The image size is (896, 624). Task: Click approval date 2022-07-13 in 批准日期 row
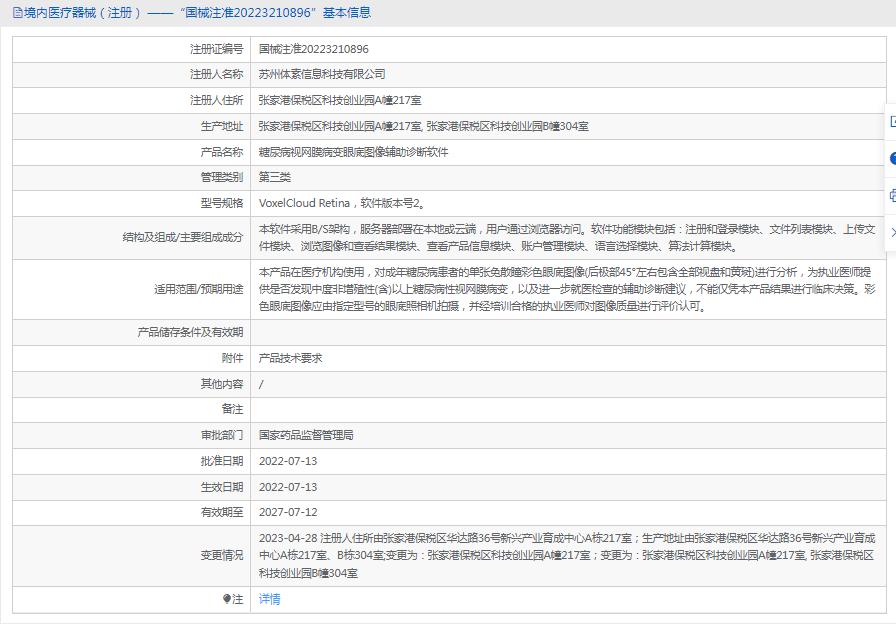[x=288, y=461]
